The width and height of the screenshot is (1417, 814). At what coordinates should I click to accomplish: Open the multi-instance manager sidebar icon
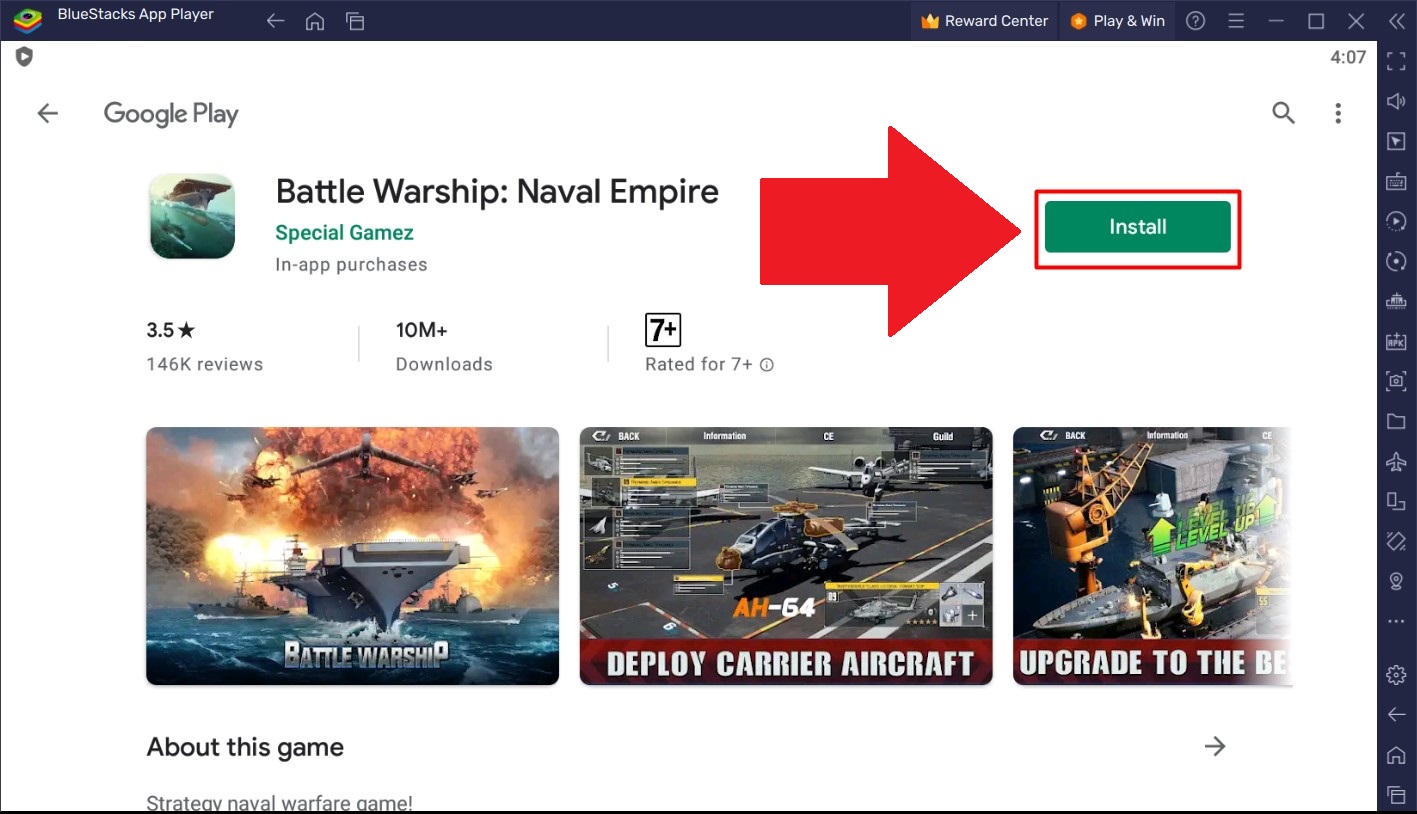[1396, 301]
